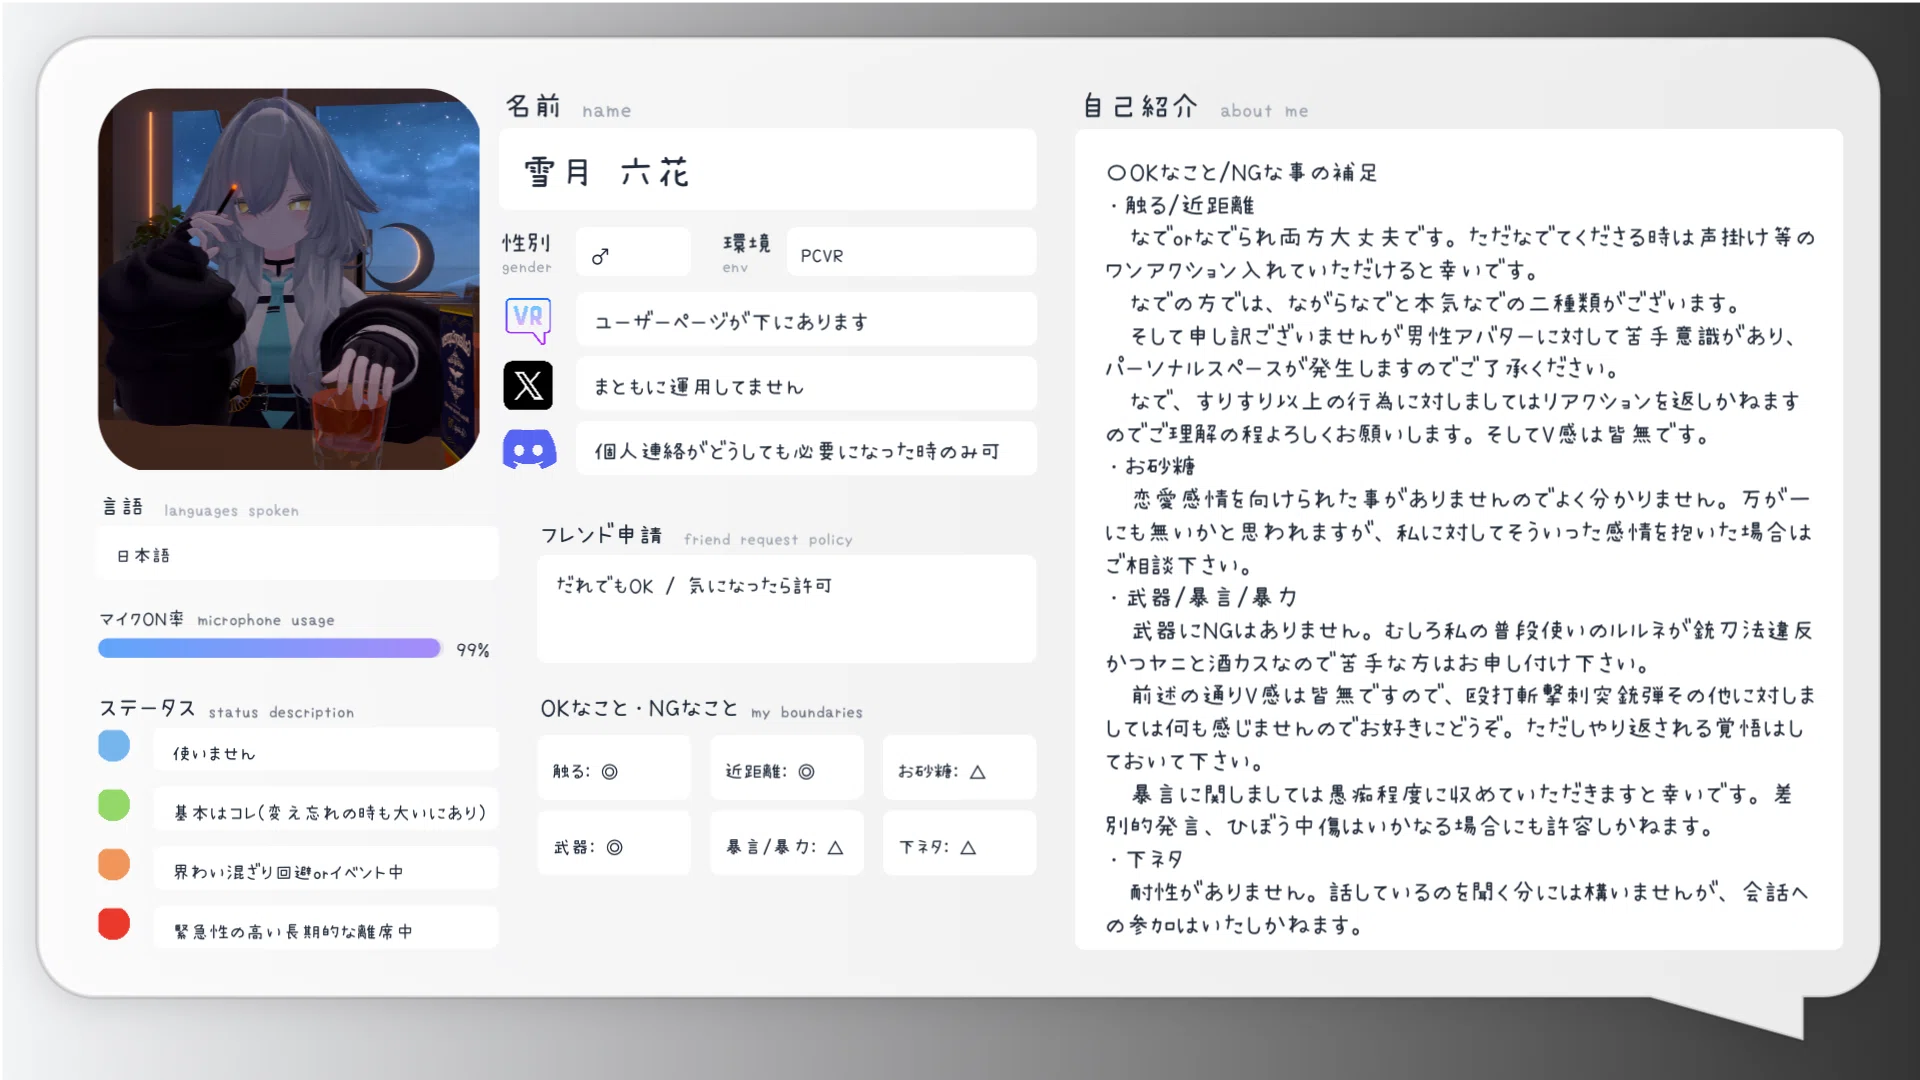Click the X (Twitter) logo icon

[x=528, y=385]
